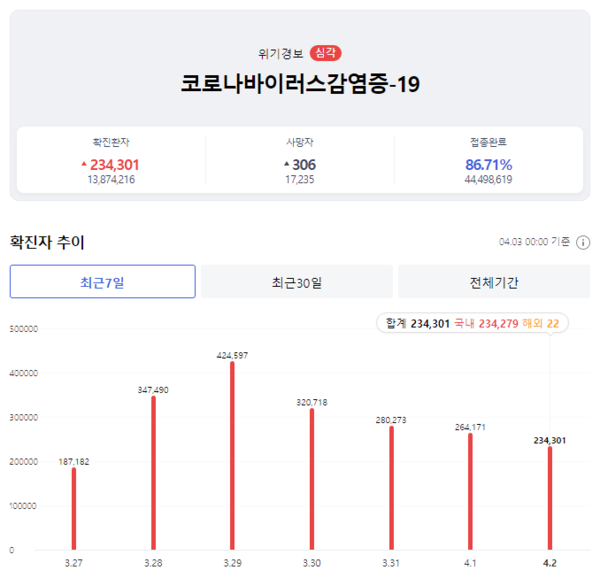Open the info icon beside 04.03 기준
This screenshot has width=600, height=578.
pyautogui.click(x=583, y=243)
